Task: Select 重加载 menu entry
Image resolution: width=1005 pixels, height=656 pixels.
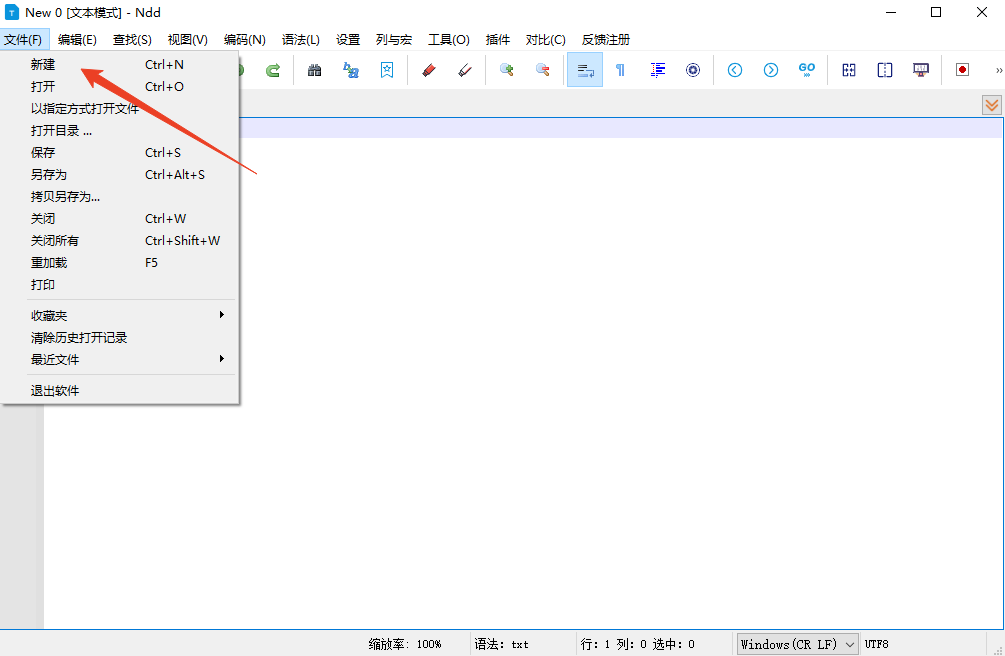Action: [x=120, y=263]
